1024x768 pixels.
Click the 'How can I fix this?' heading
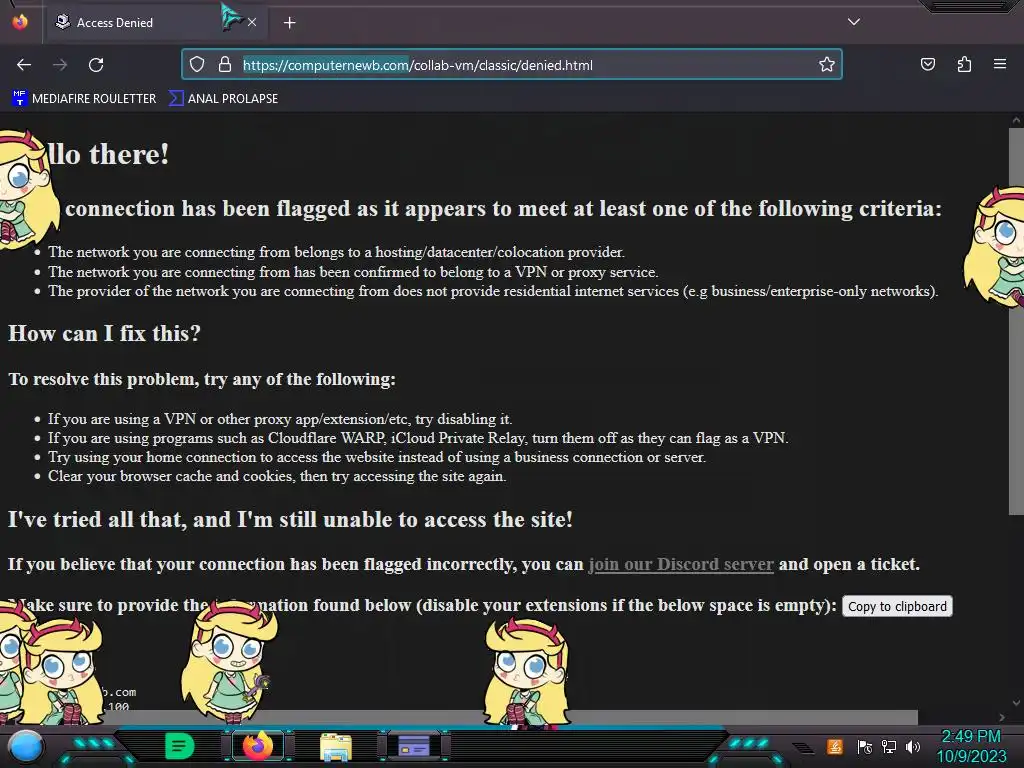pyautogui.click(x=104, y=334)
